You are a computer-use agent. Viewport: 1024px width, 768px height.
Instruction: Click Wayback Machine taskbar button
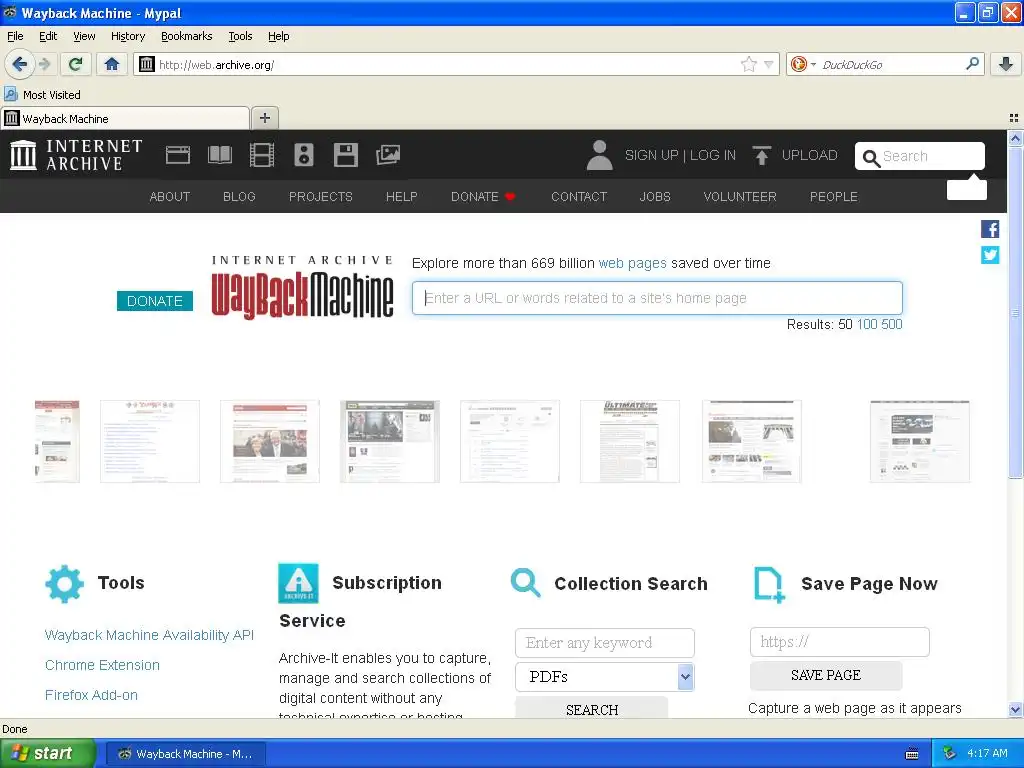185,754
